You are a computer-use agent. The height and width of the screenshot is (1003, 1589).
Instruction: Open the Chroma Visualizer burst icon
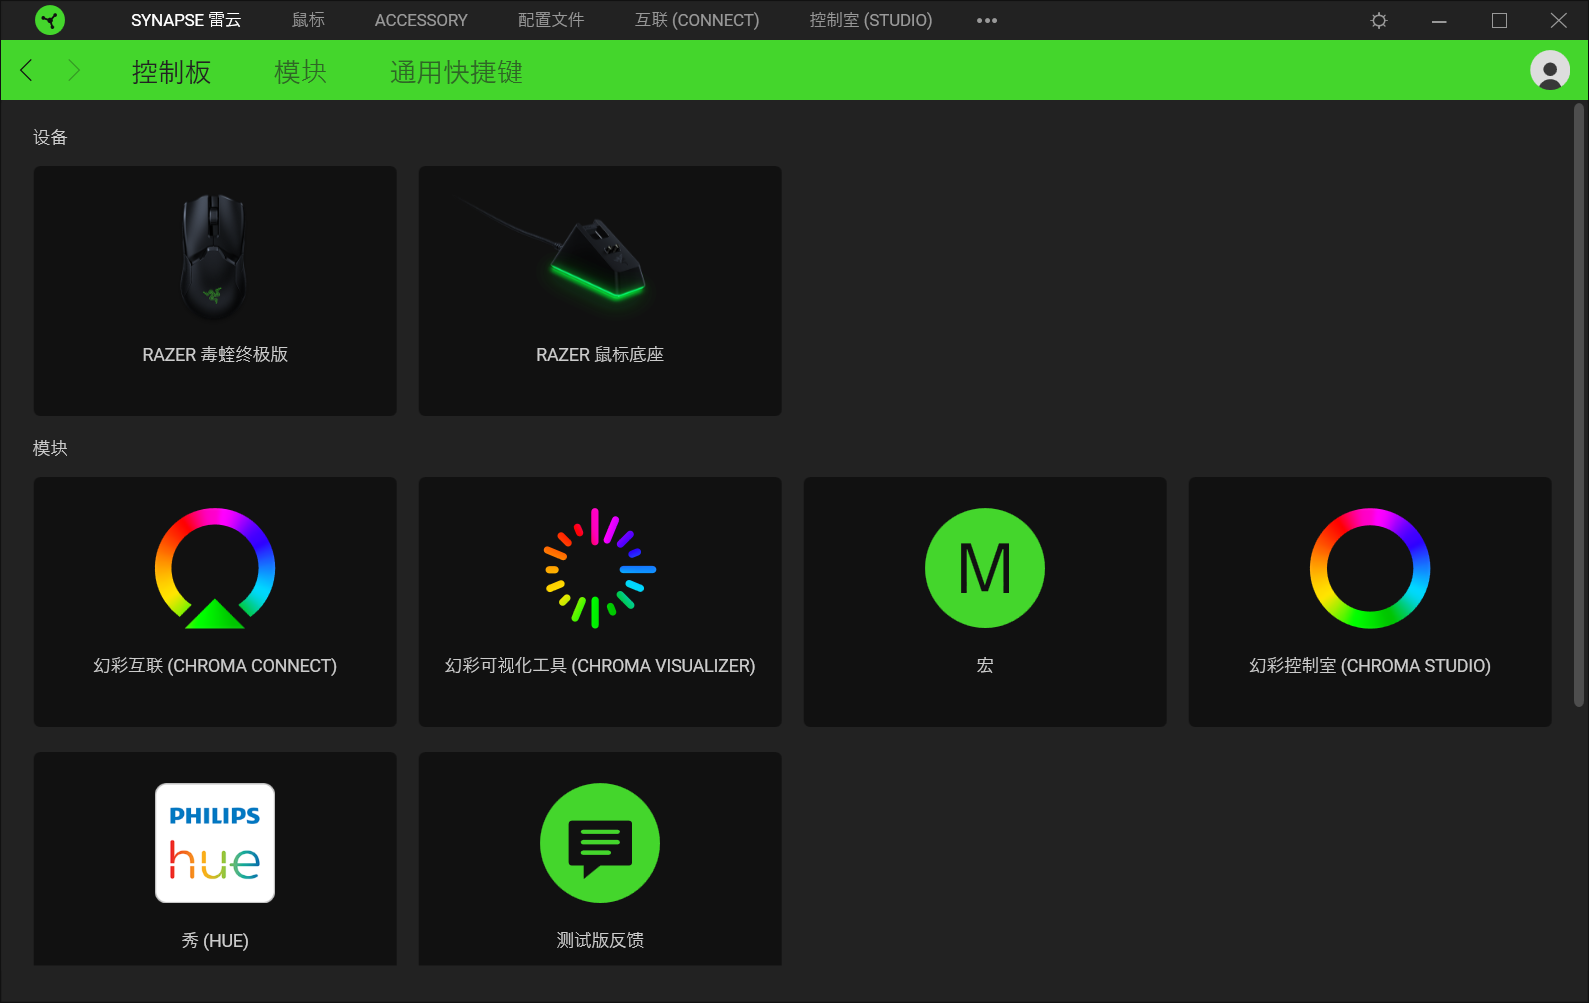600,568
